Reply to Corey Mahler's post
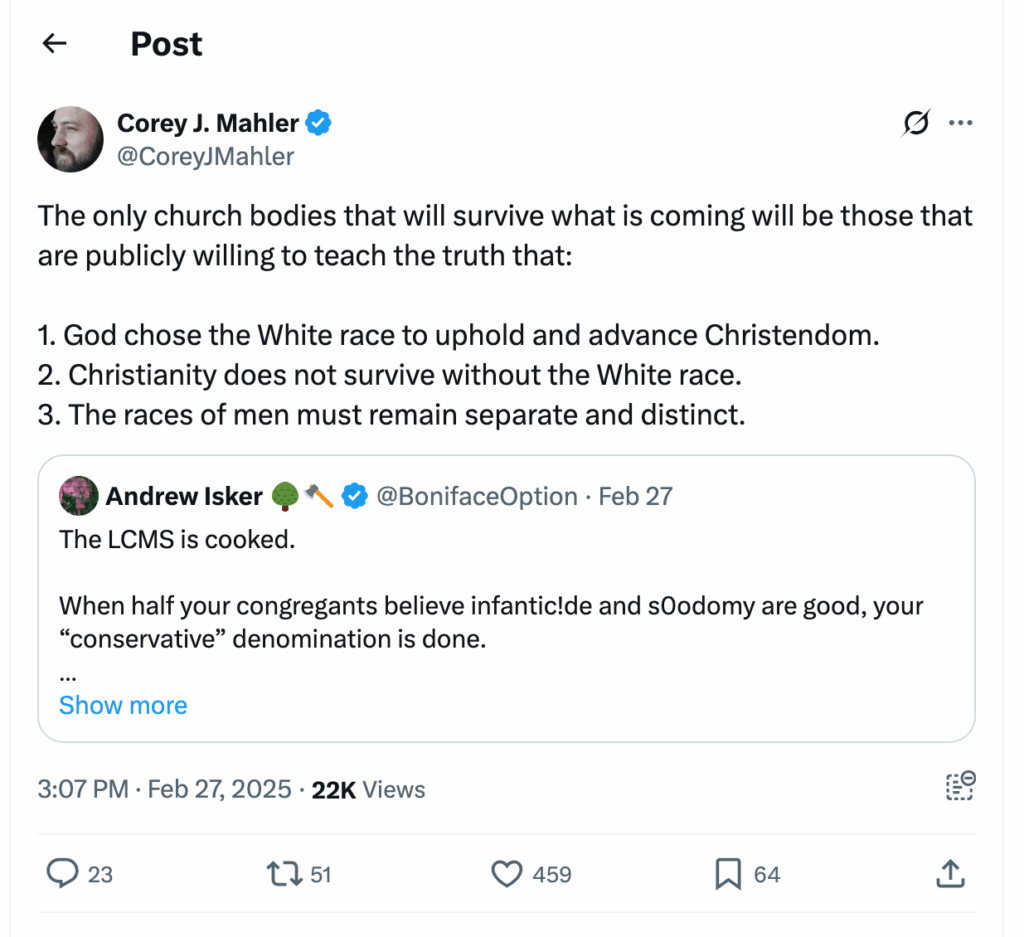The width and height of the screenshot is (1024, 937). point(62,873)
